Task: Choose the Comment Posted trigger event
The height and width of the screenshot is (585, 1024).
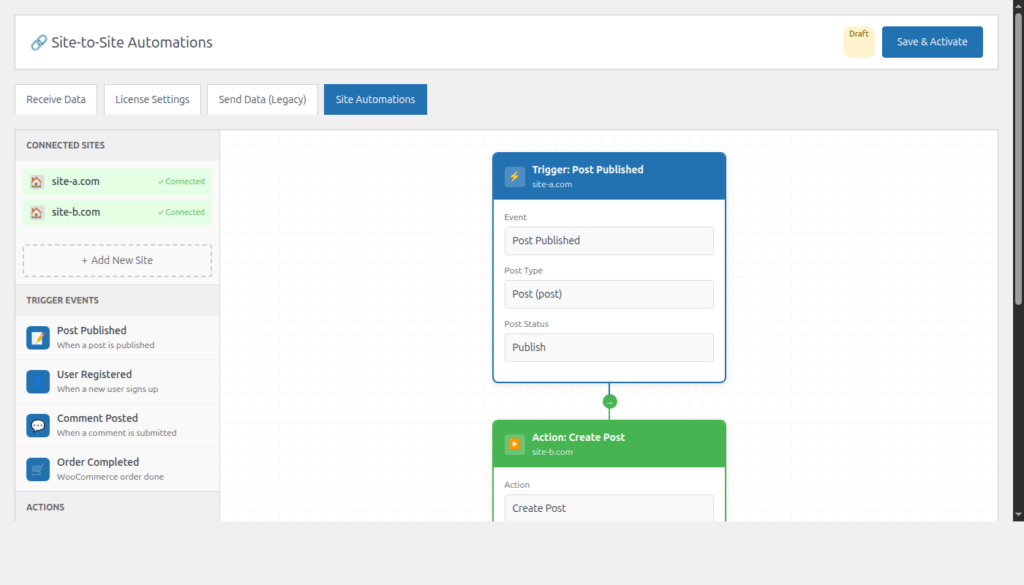Action: point(118,425)
